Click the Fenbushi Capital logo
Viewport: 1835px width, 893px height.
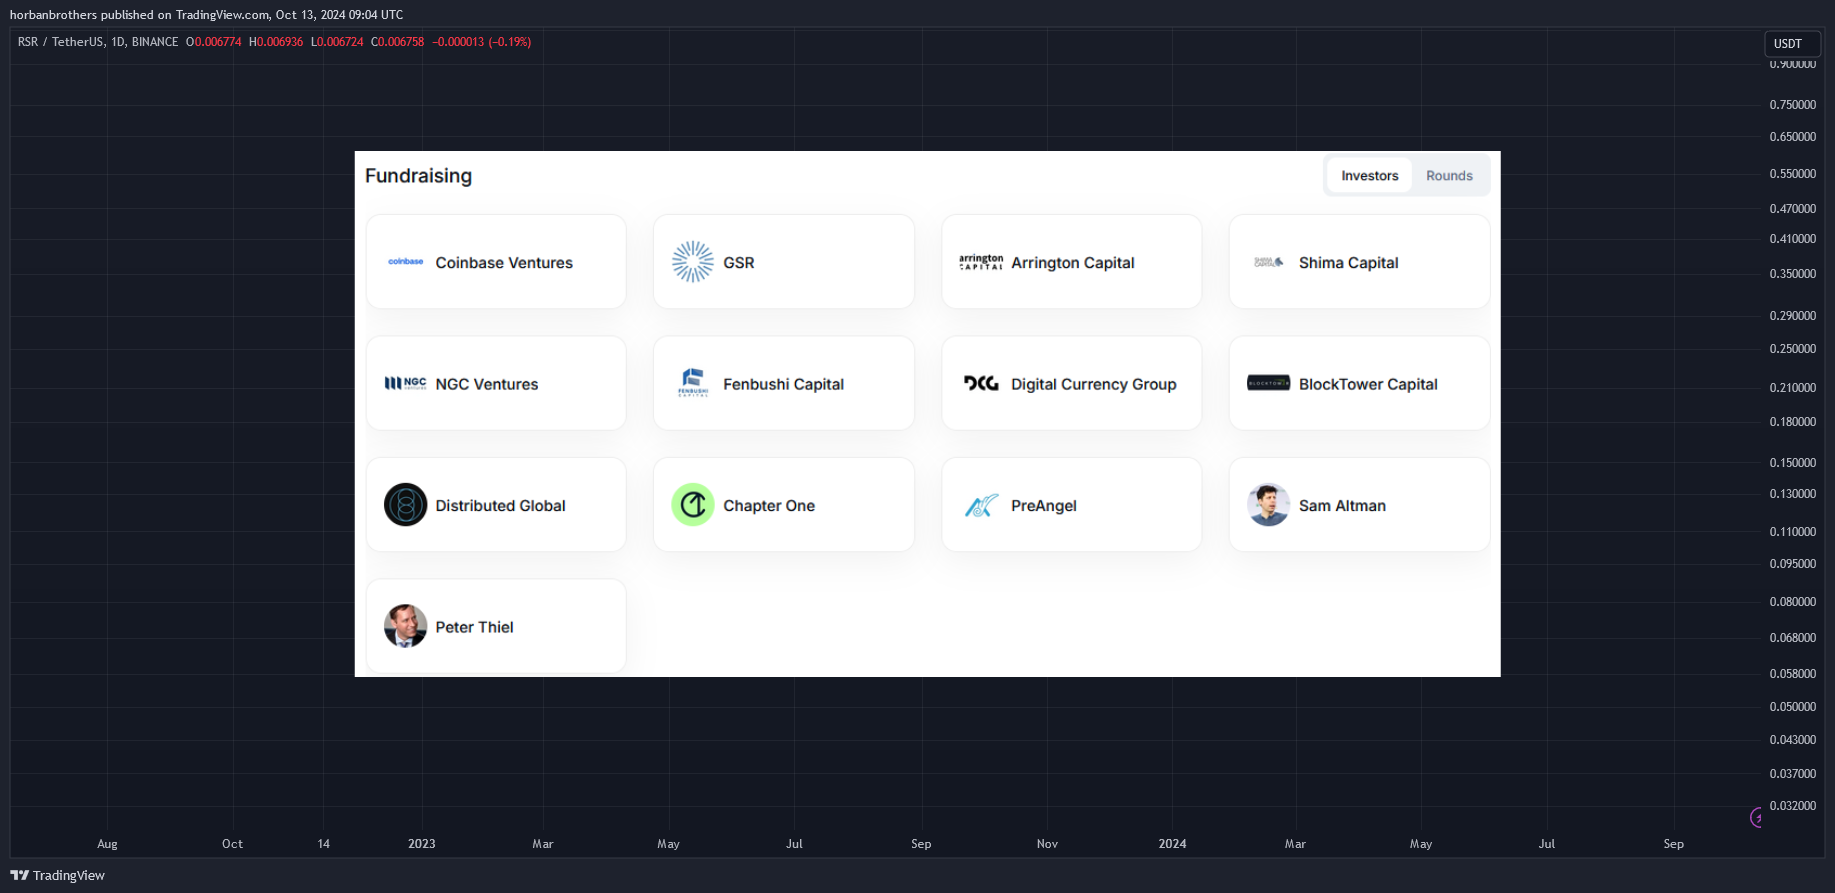pyautogui.click(x=693, y=383)
